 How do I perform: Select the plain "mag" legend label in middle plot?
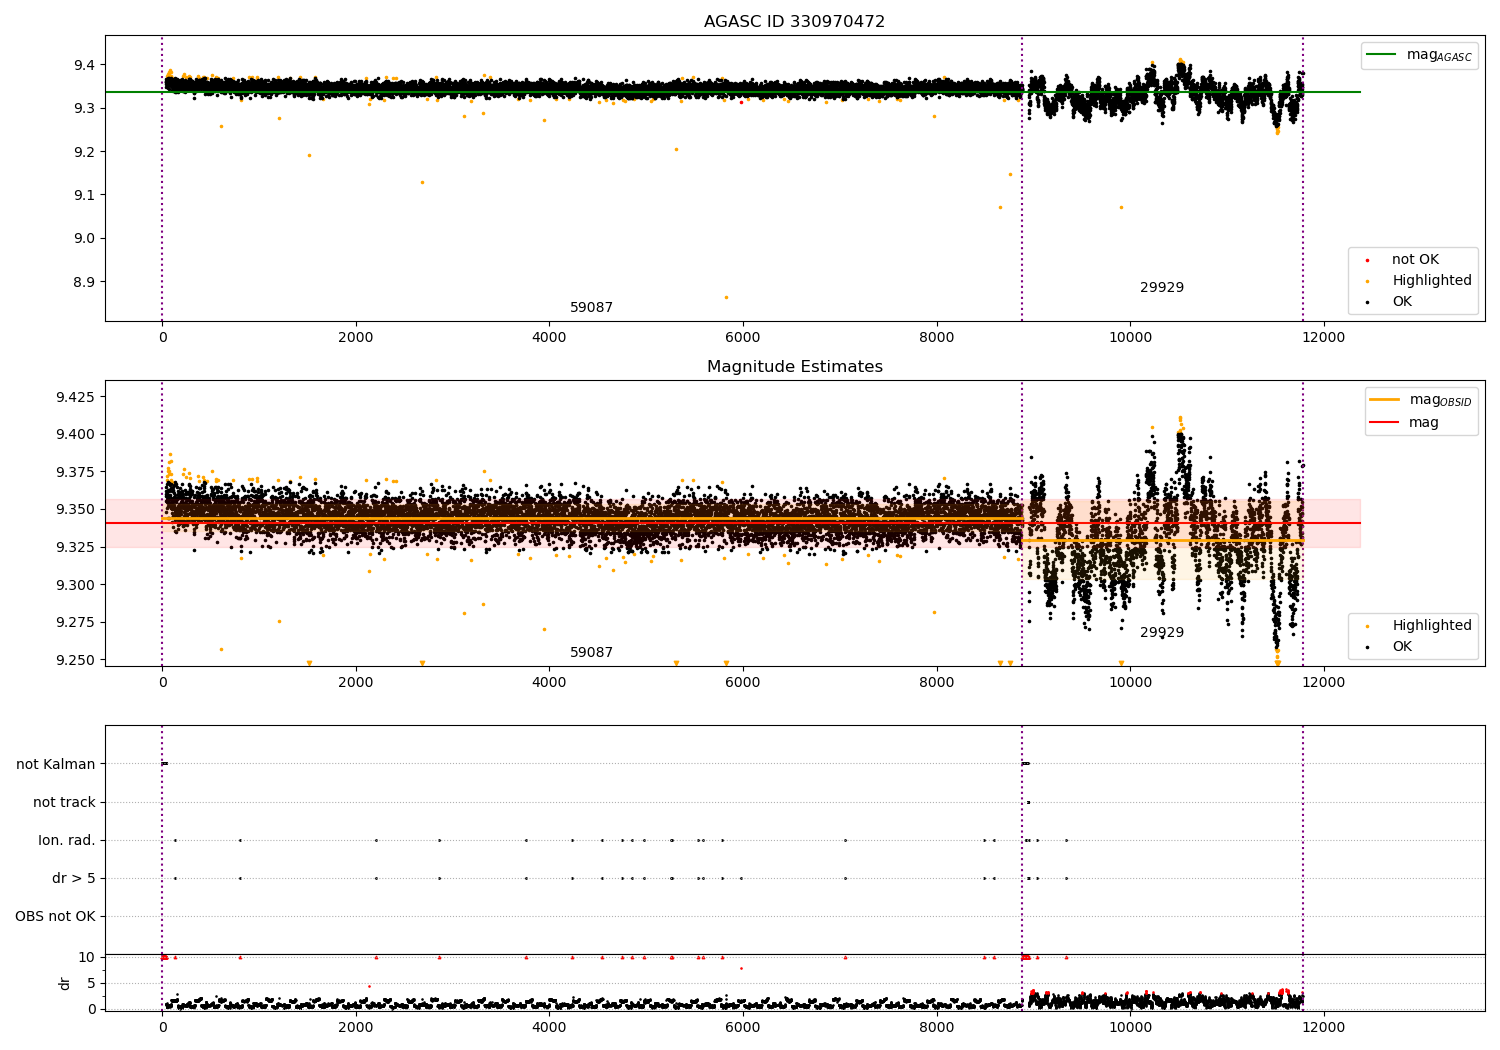click(x=1424, y=423)
